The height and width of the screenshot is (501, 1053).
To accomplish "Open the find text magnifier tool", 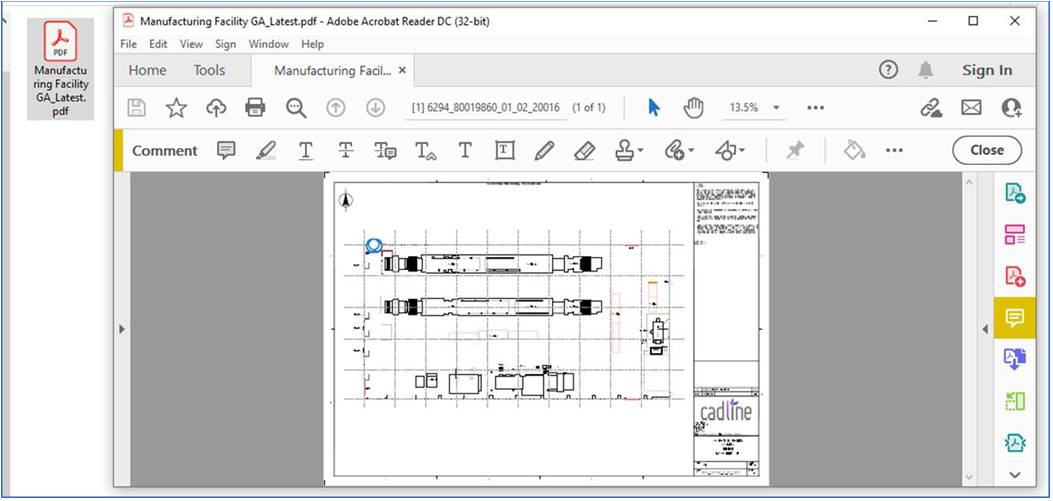I will (295, 107).
